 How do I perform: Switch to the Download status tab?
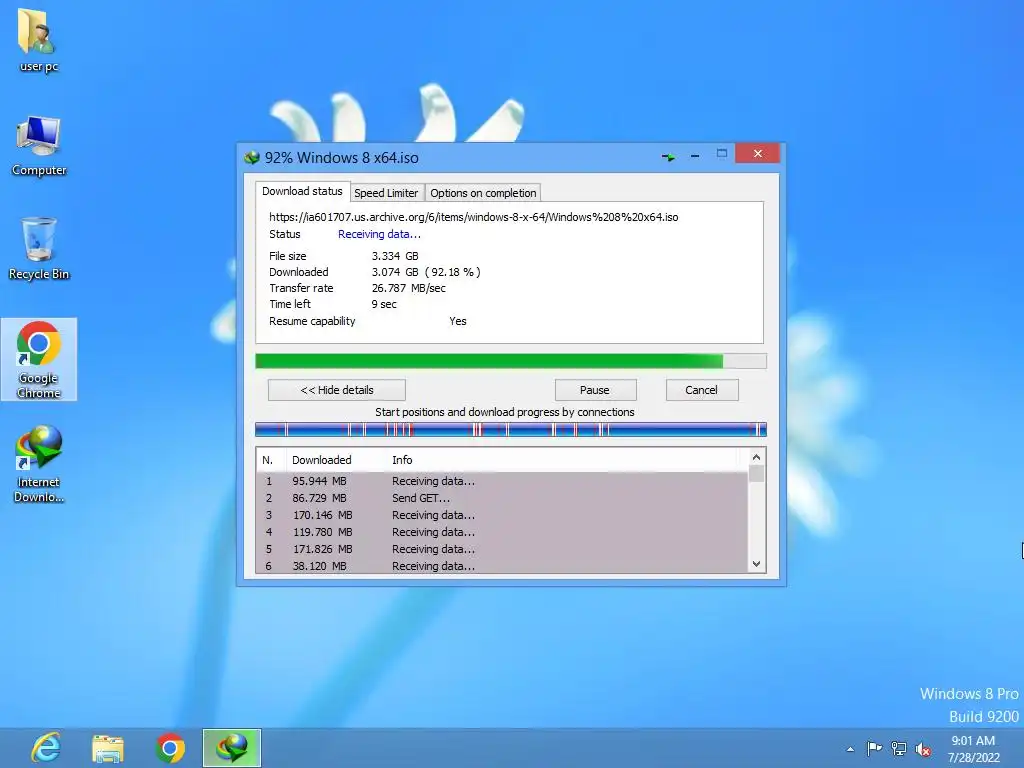pos(302,191)
